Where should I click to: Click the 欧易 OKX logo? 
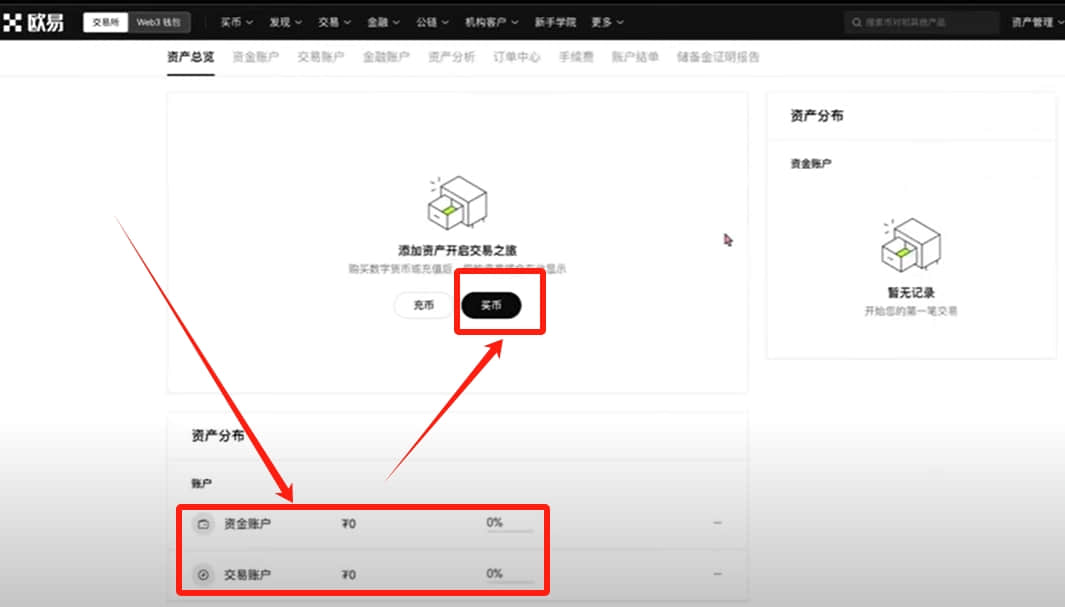tap(33, 22)
